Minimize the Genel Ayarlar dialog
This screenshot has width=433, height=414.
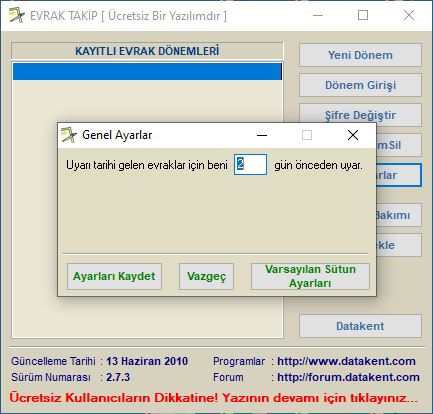click(x=262, y=135)
